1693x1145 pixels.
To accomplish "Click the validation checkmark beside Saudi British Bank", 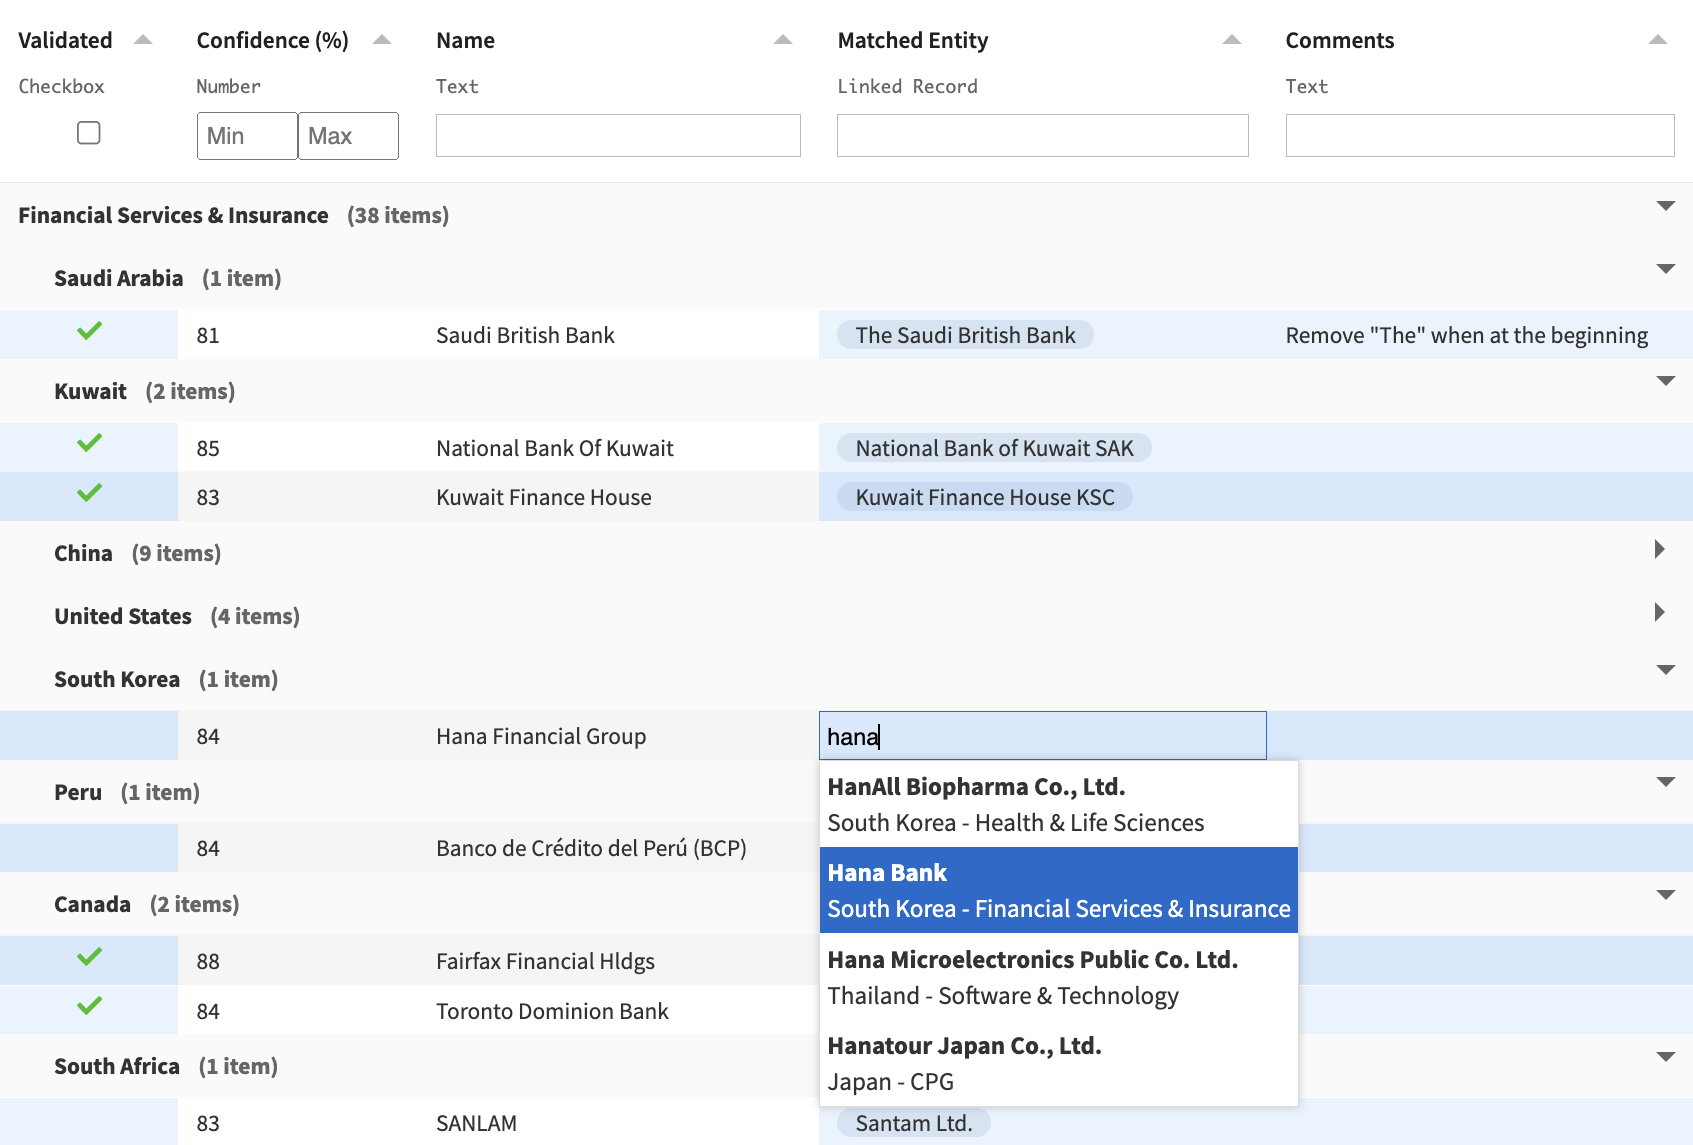I will 88,334.
